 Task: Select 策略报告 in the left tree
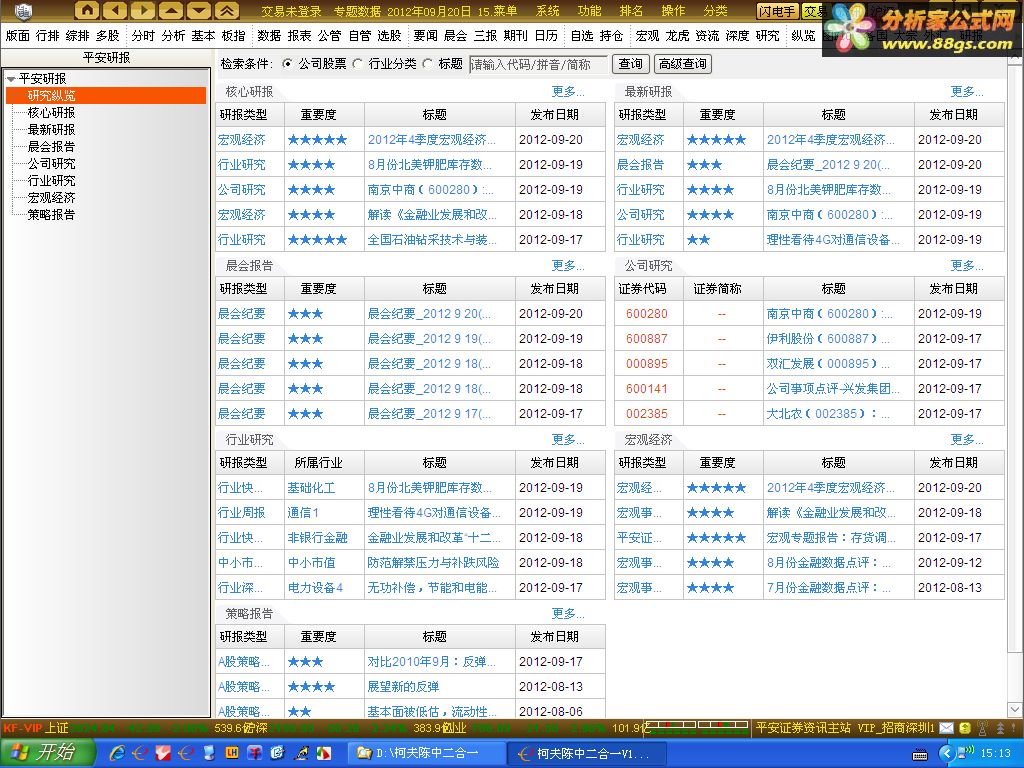coord(51,214)
